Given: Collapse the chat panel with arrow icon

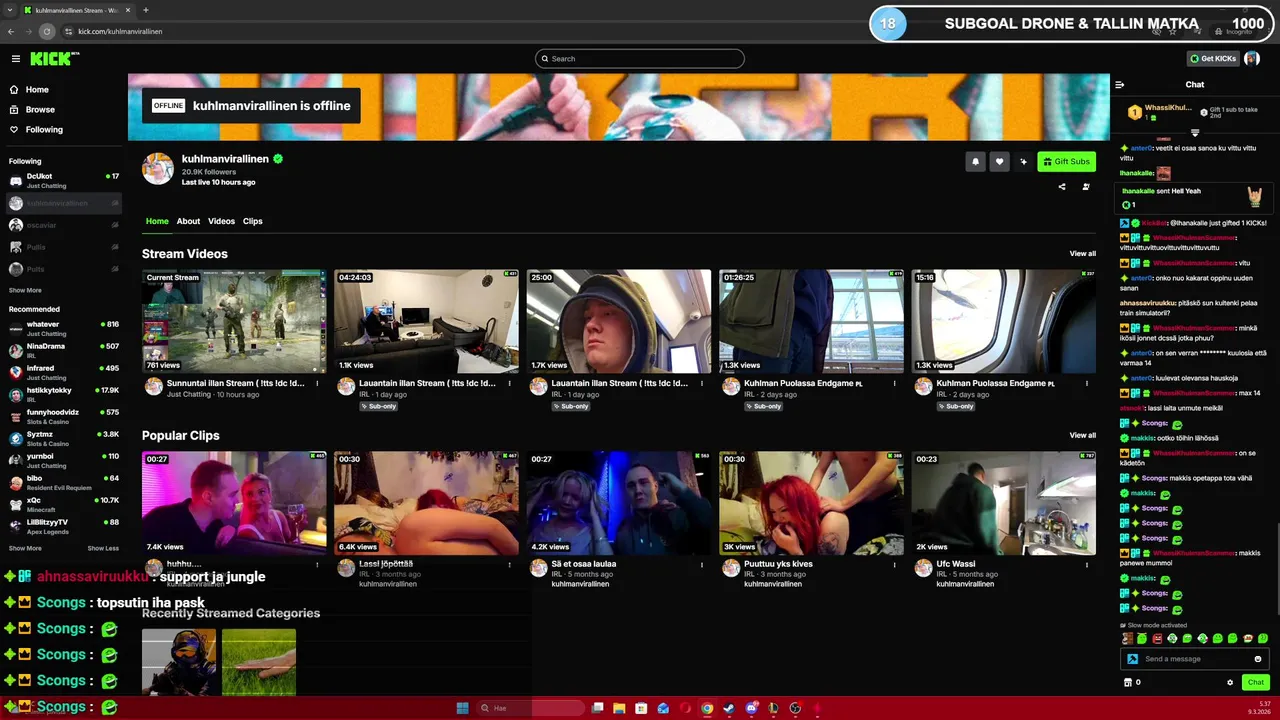Looking at the screenshot, I should 1120,85.
